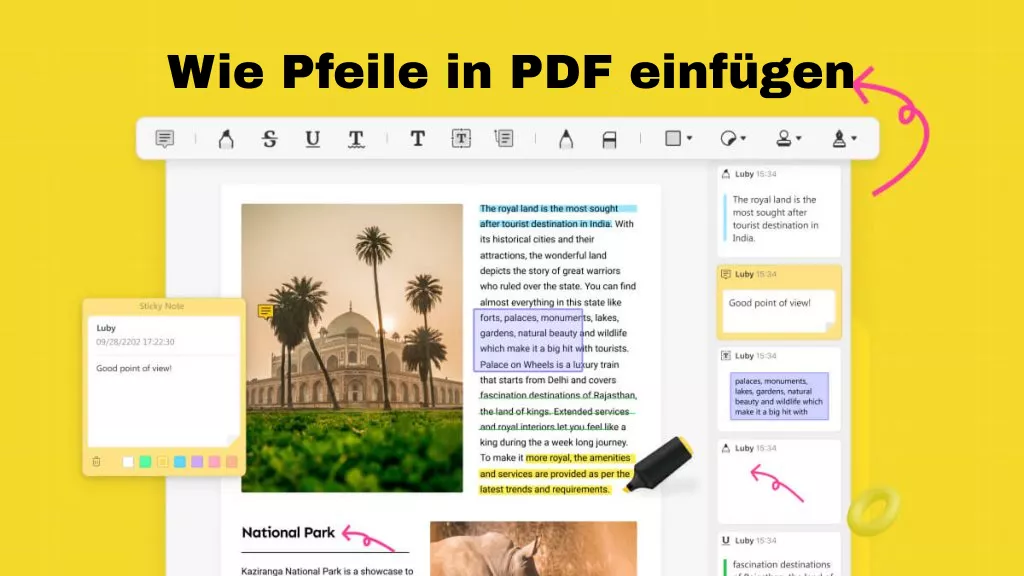Expand the stamp tool dropdown arrow
The height and width of the screenshot is (576, 1024).
click(799, 138)
